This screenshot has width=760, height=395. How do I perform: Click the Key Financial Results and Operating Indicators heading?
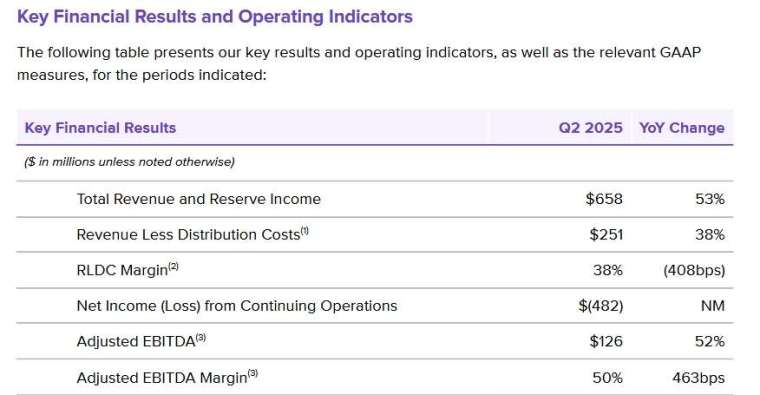(x=215, y=17)
